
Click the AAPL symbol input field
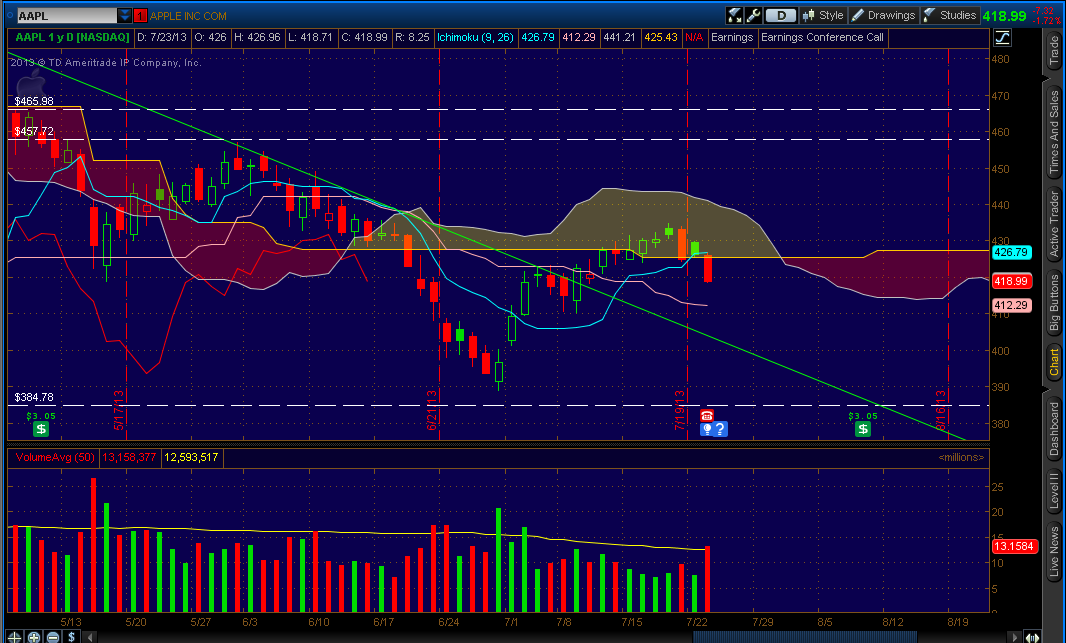67,16
